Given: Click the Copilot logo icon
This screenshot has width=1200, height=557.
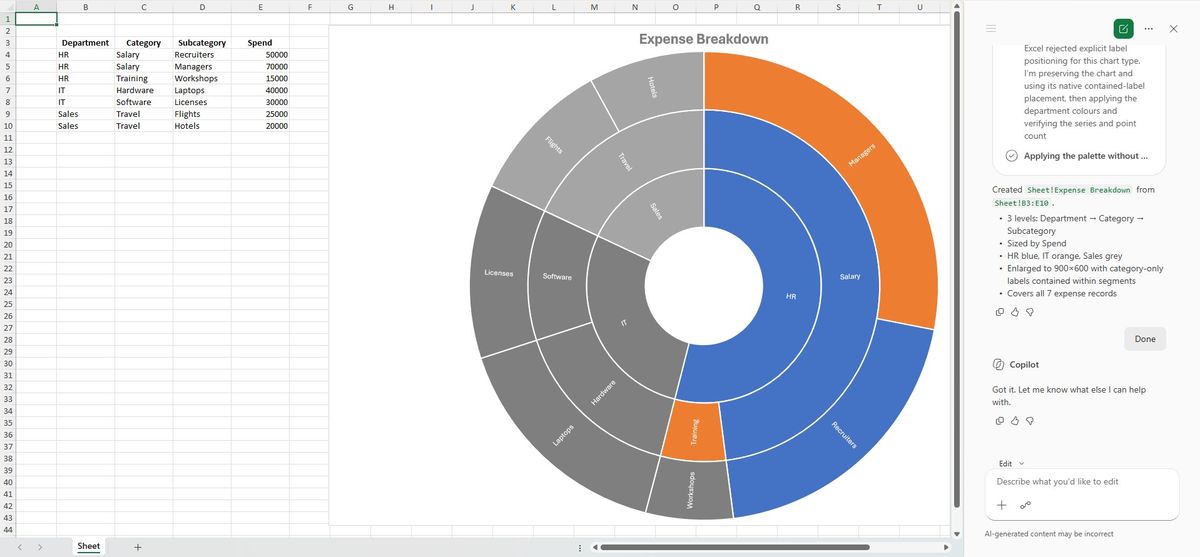Looking at the screenshot, I should pyautogui.click(x=998, y=365).
